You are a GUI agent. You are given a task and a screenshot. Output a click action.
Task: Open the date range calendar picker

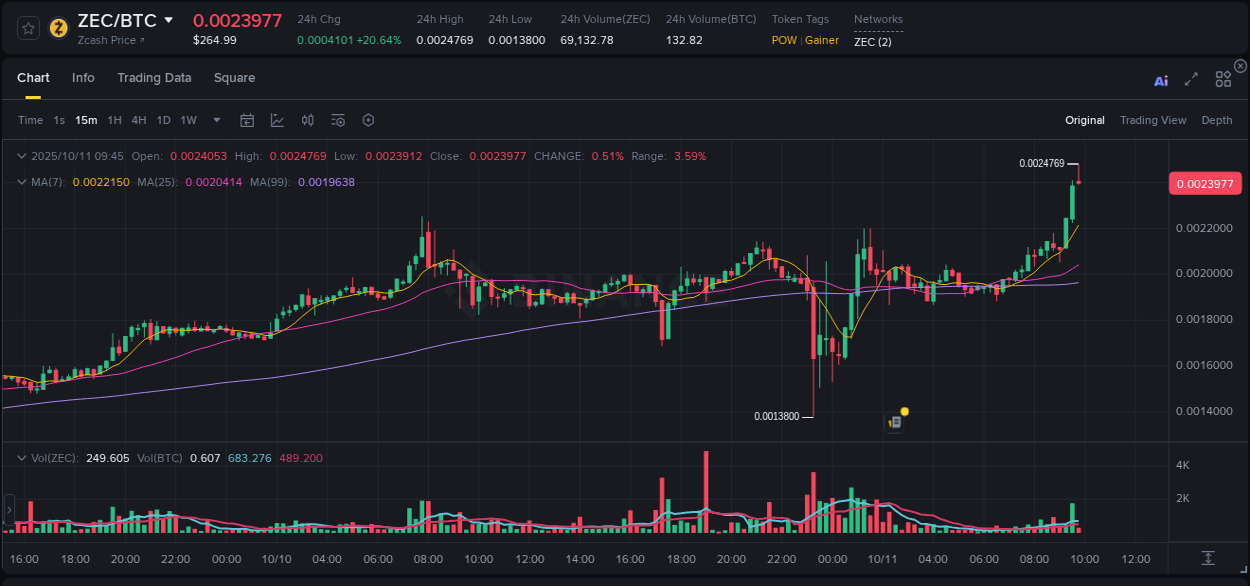[247, 120]
